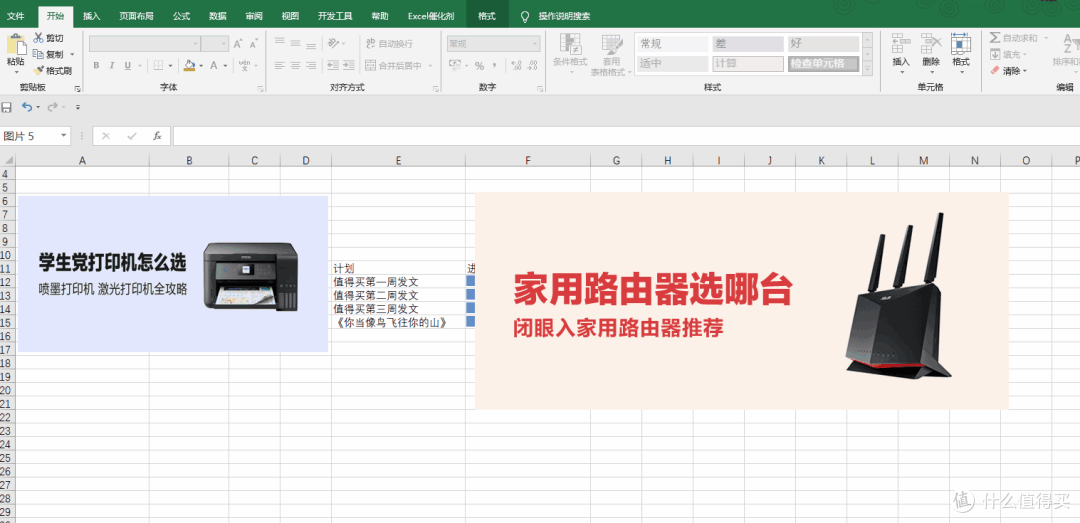
Task: Click the 操作说明搜索 search box
Action: point(563,16)
